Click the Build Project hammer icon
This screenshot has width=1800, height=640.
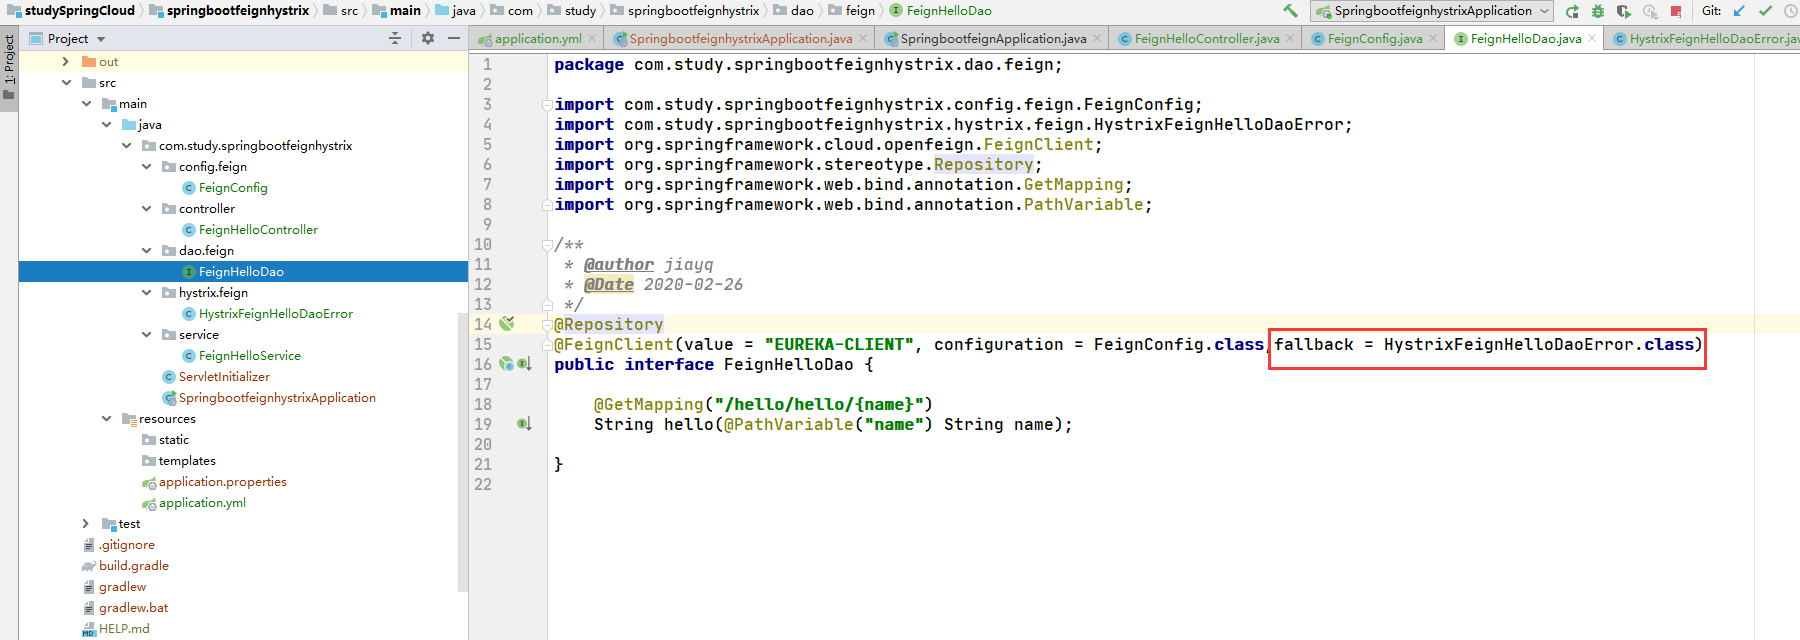tap(1290, 11)
